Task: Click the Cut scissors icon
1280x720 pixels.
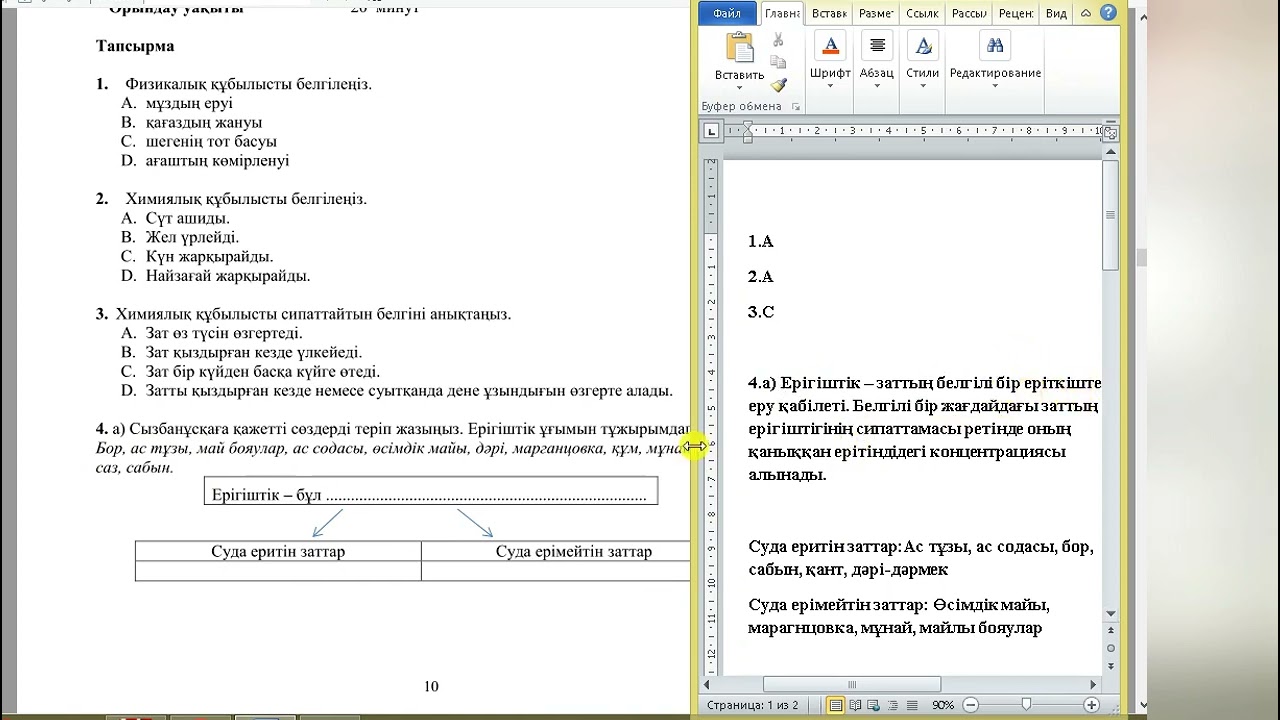Action: pyautogui.click(x=778, y=40)
